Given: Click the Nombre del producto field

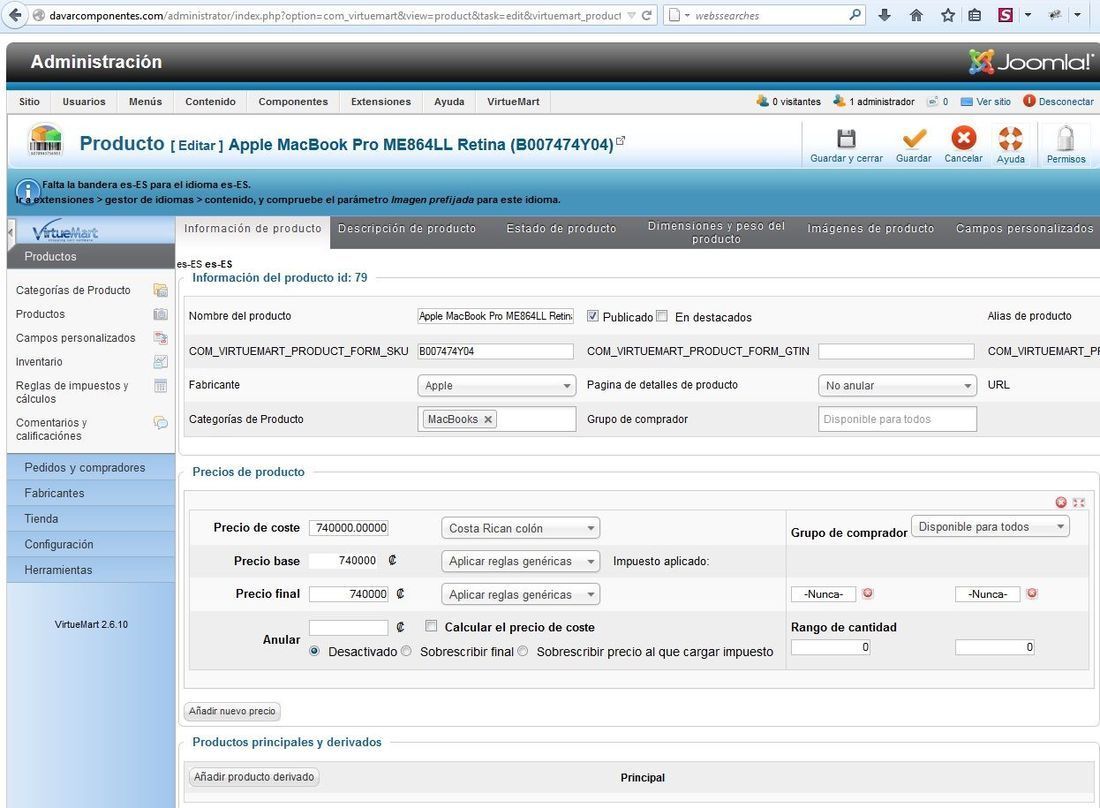Looking at the screenshot, I should pos(495,316).
